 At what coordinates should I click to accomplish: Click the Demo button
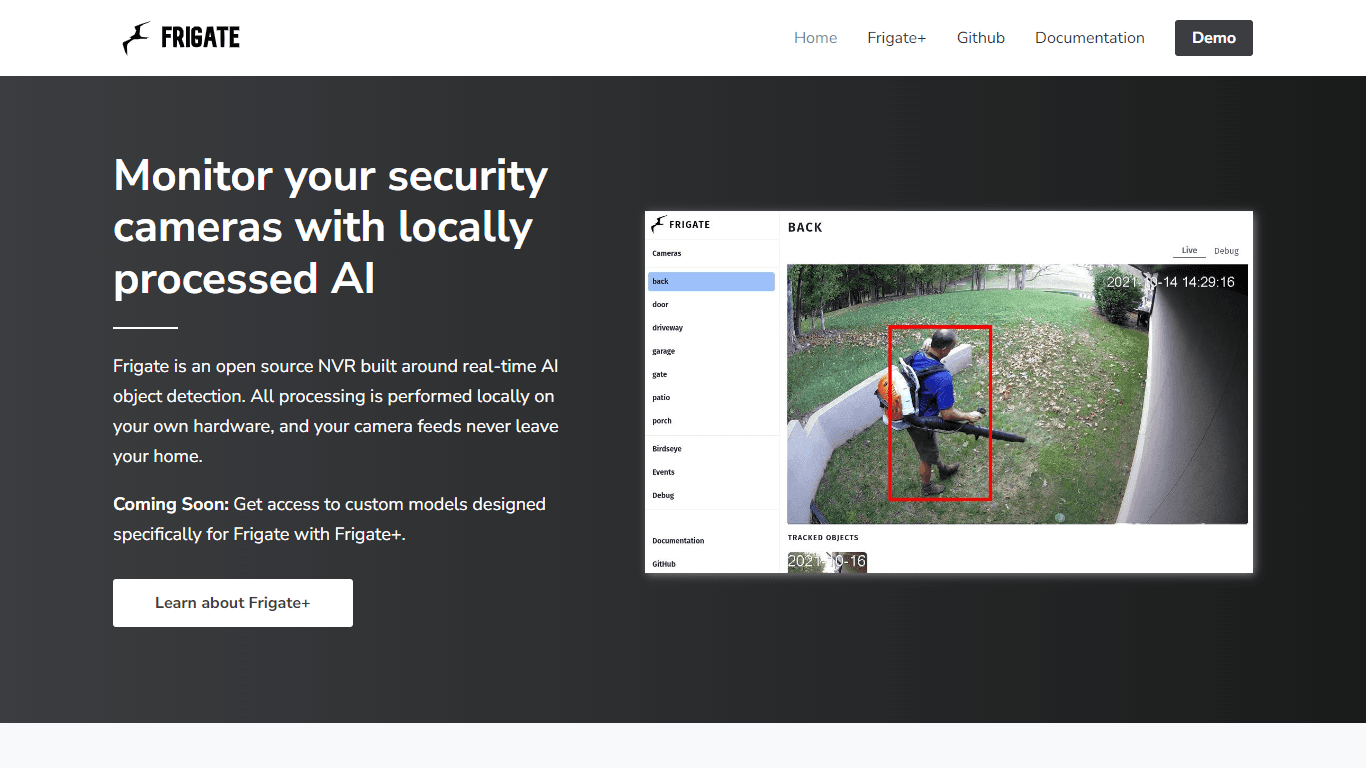coord(1213,38)
